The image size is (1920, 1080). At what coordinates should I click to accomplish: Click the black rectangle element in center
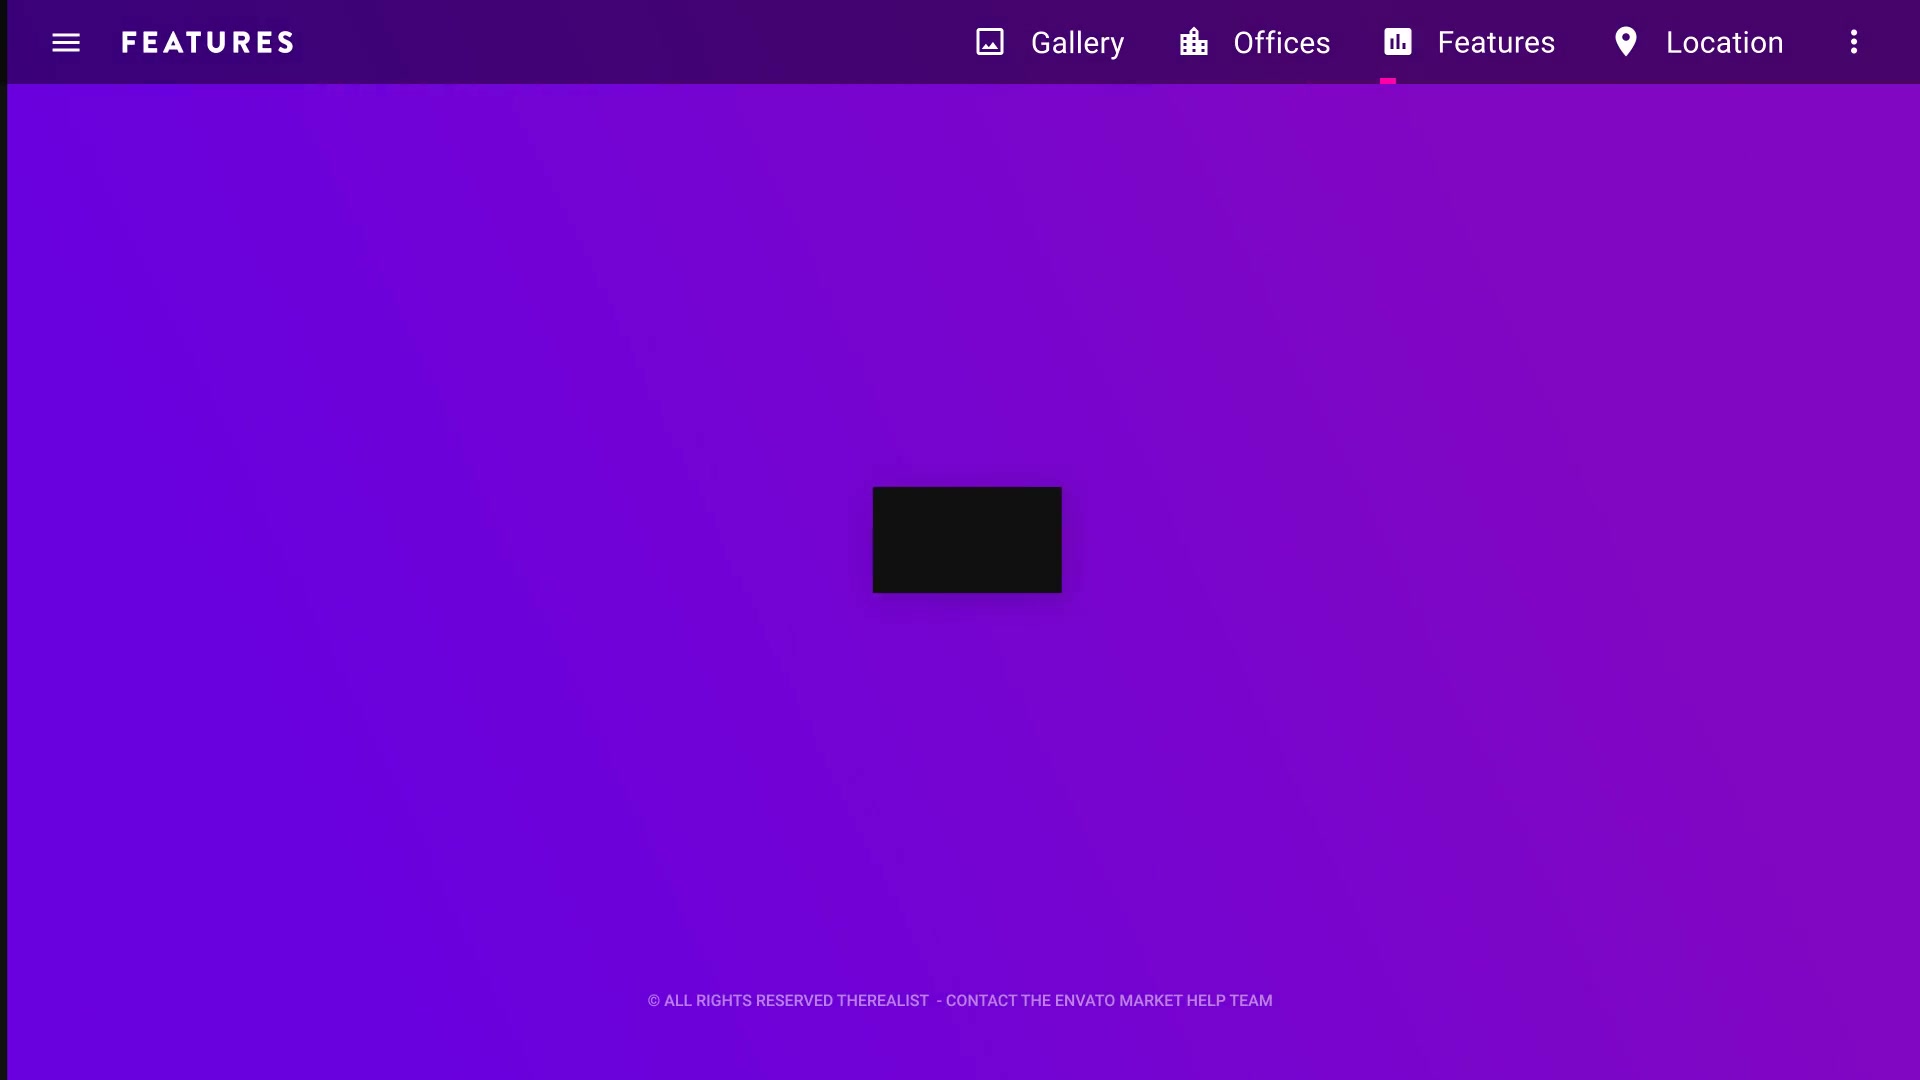click(x=967, y=539)
